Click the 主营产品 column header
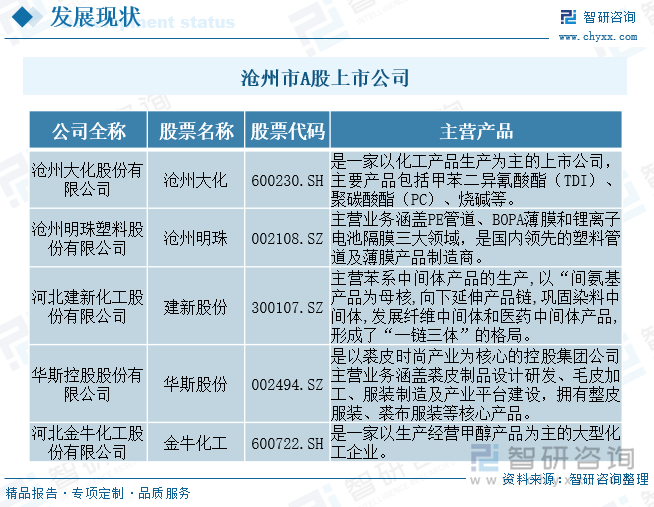The width and height of the screenshot is (654, 507). click(476, 131)
